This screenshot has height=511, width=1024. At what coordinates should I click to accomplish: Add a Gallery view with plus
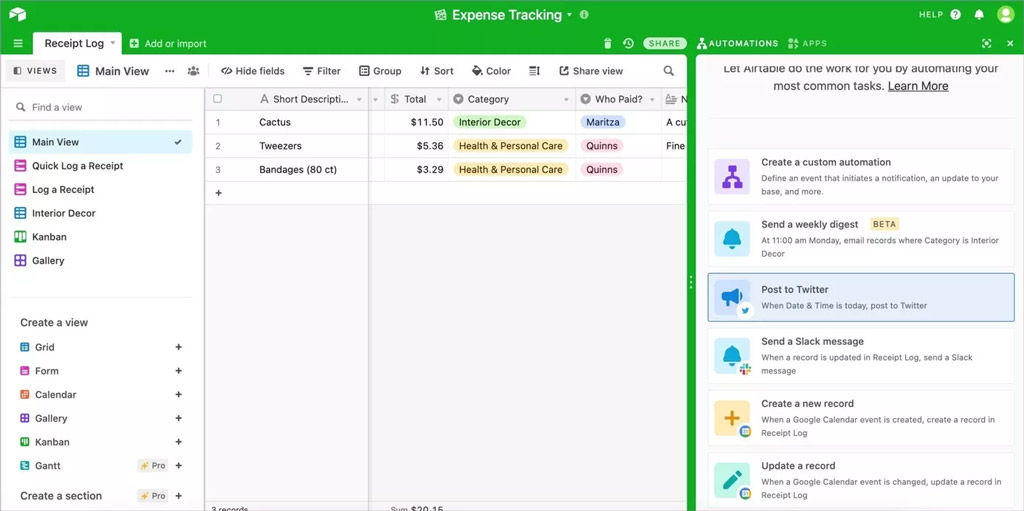coord(178,418)
